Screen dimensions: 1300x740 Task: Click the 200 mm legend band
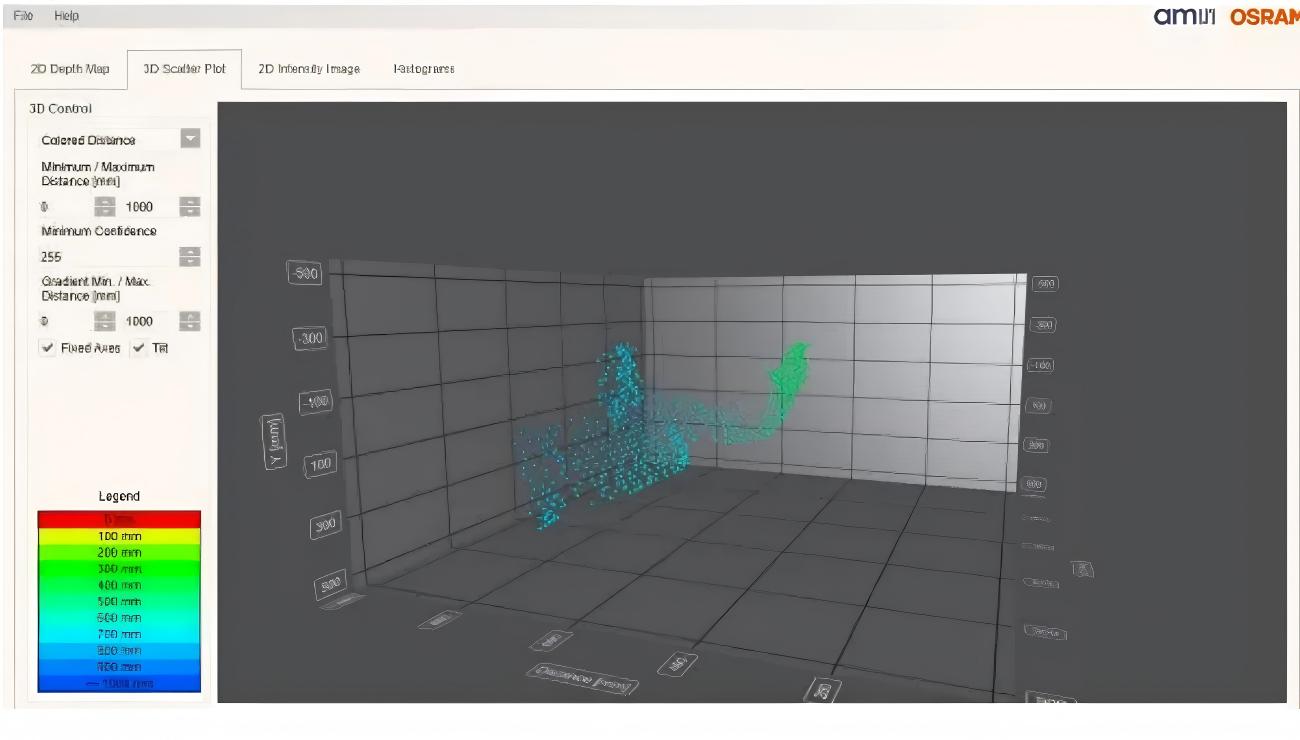(x=119, y=552)
